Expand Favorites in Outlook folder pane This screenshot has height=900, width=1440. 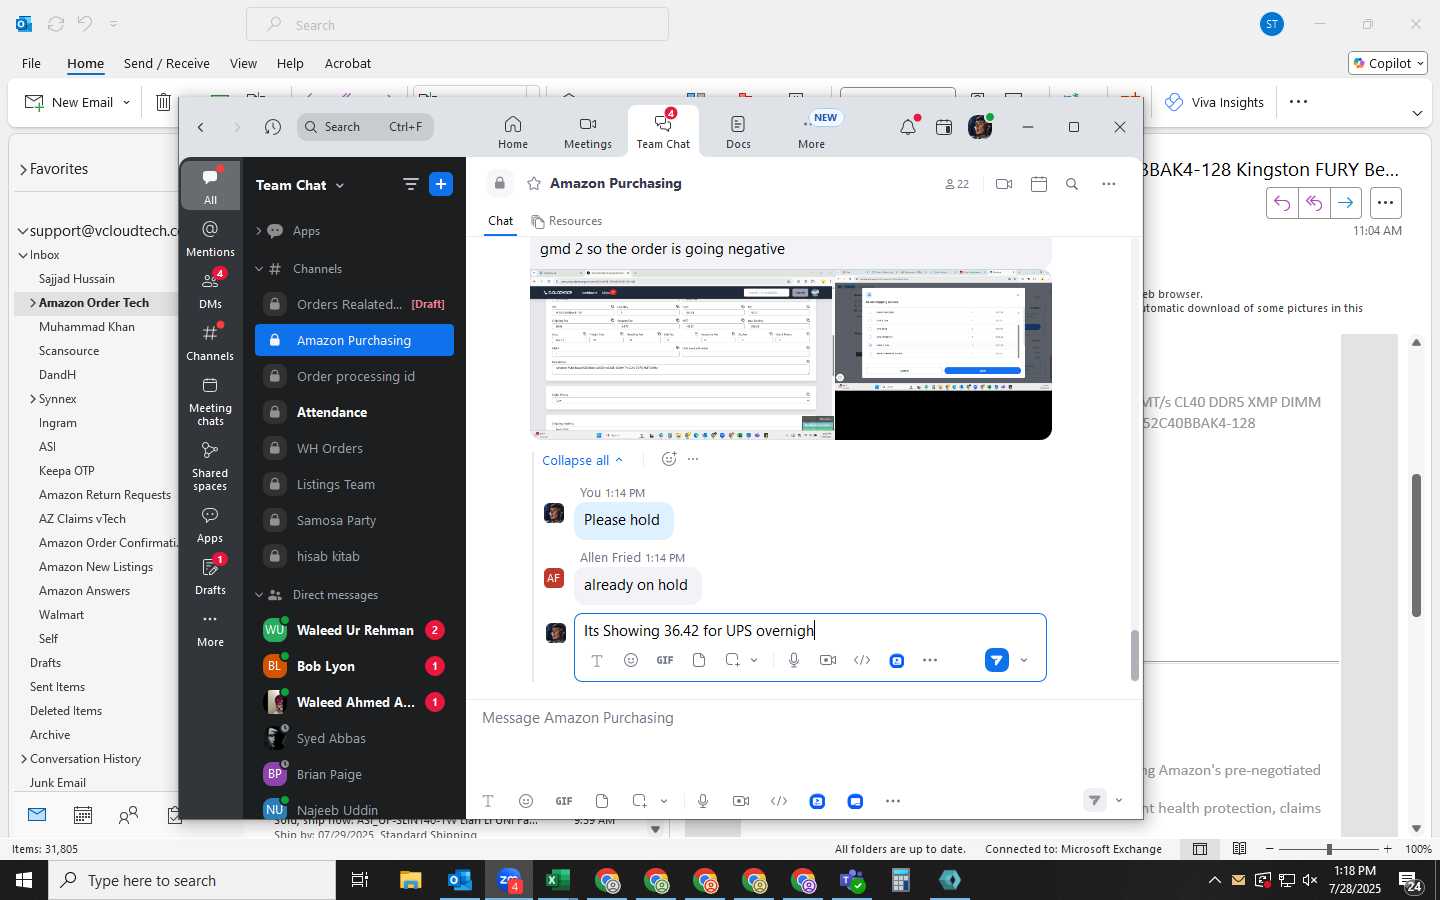coord(23,169)
